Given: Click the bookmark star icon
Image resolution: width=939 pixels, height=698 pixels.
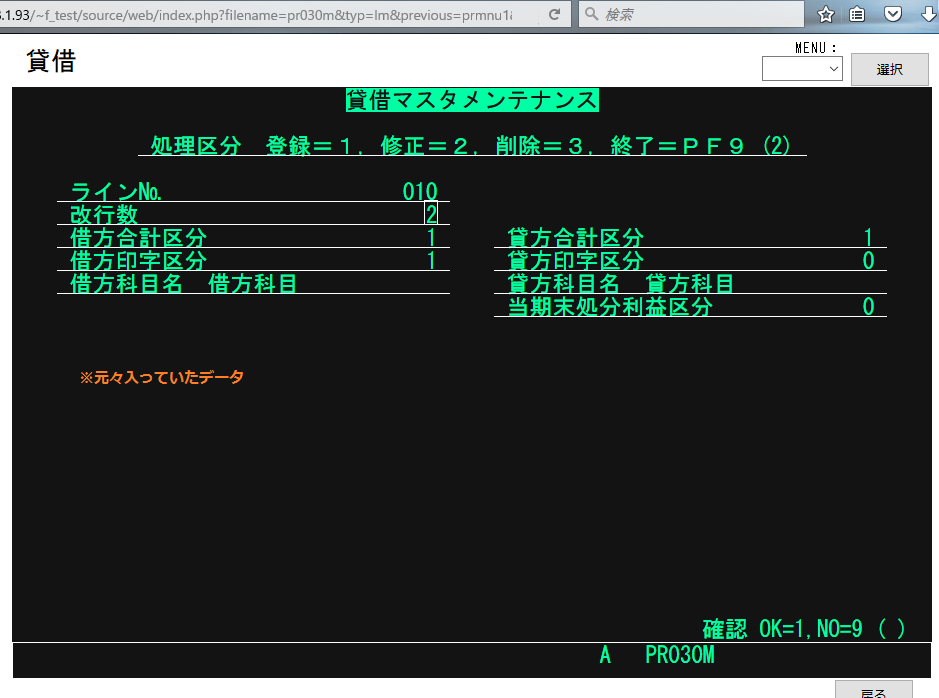Looking at the screenshot, I should 825,15.
